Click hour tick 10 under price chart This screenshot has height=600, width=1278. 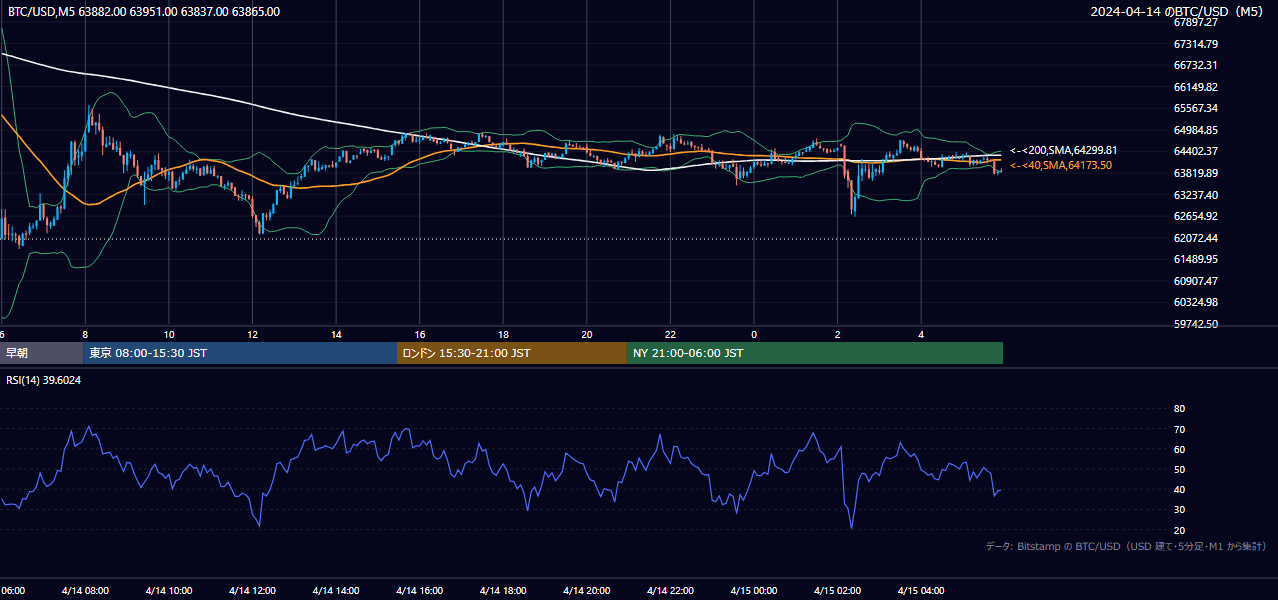pyautogui.click(x=169, y=334)
